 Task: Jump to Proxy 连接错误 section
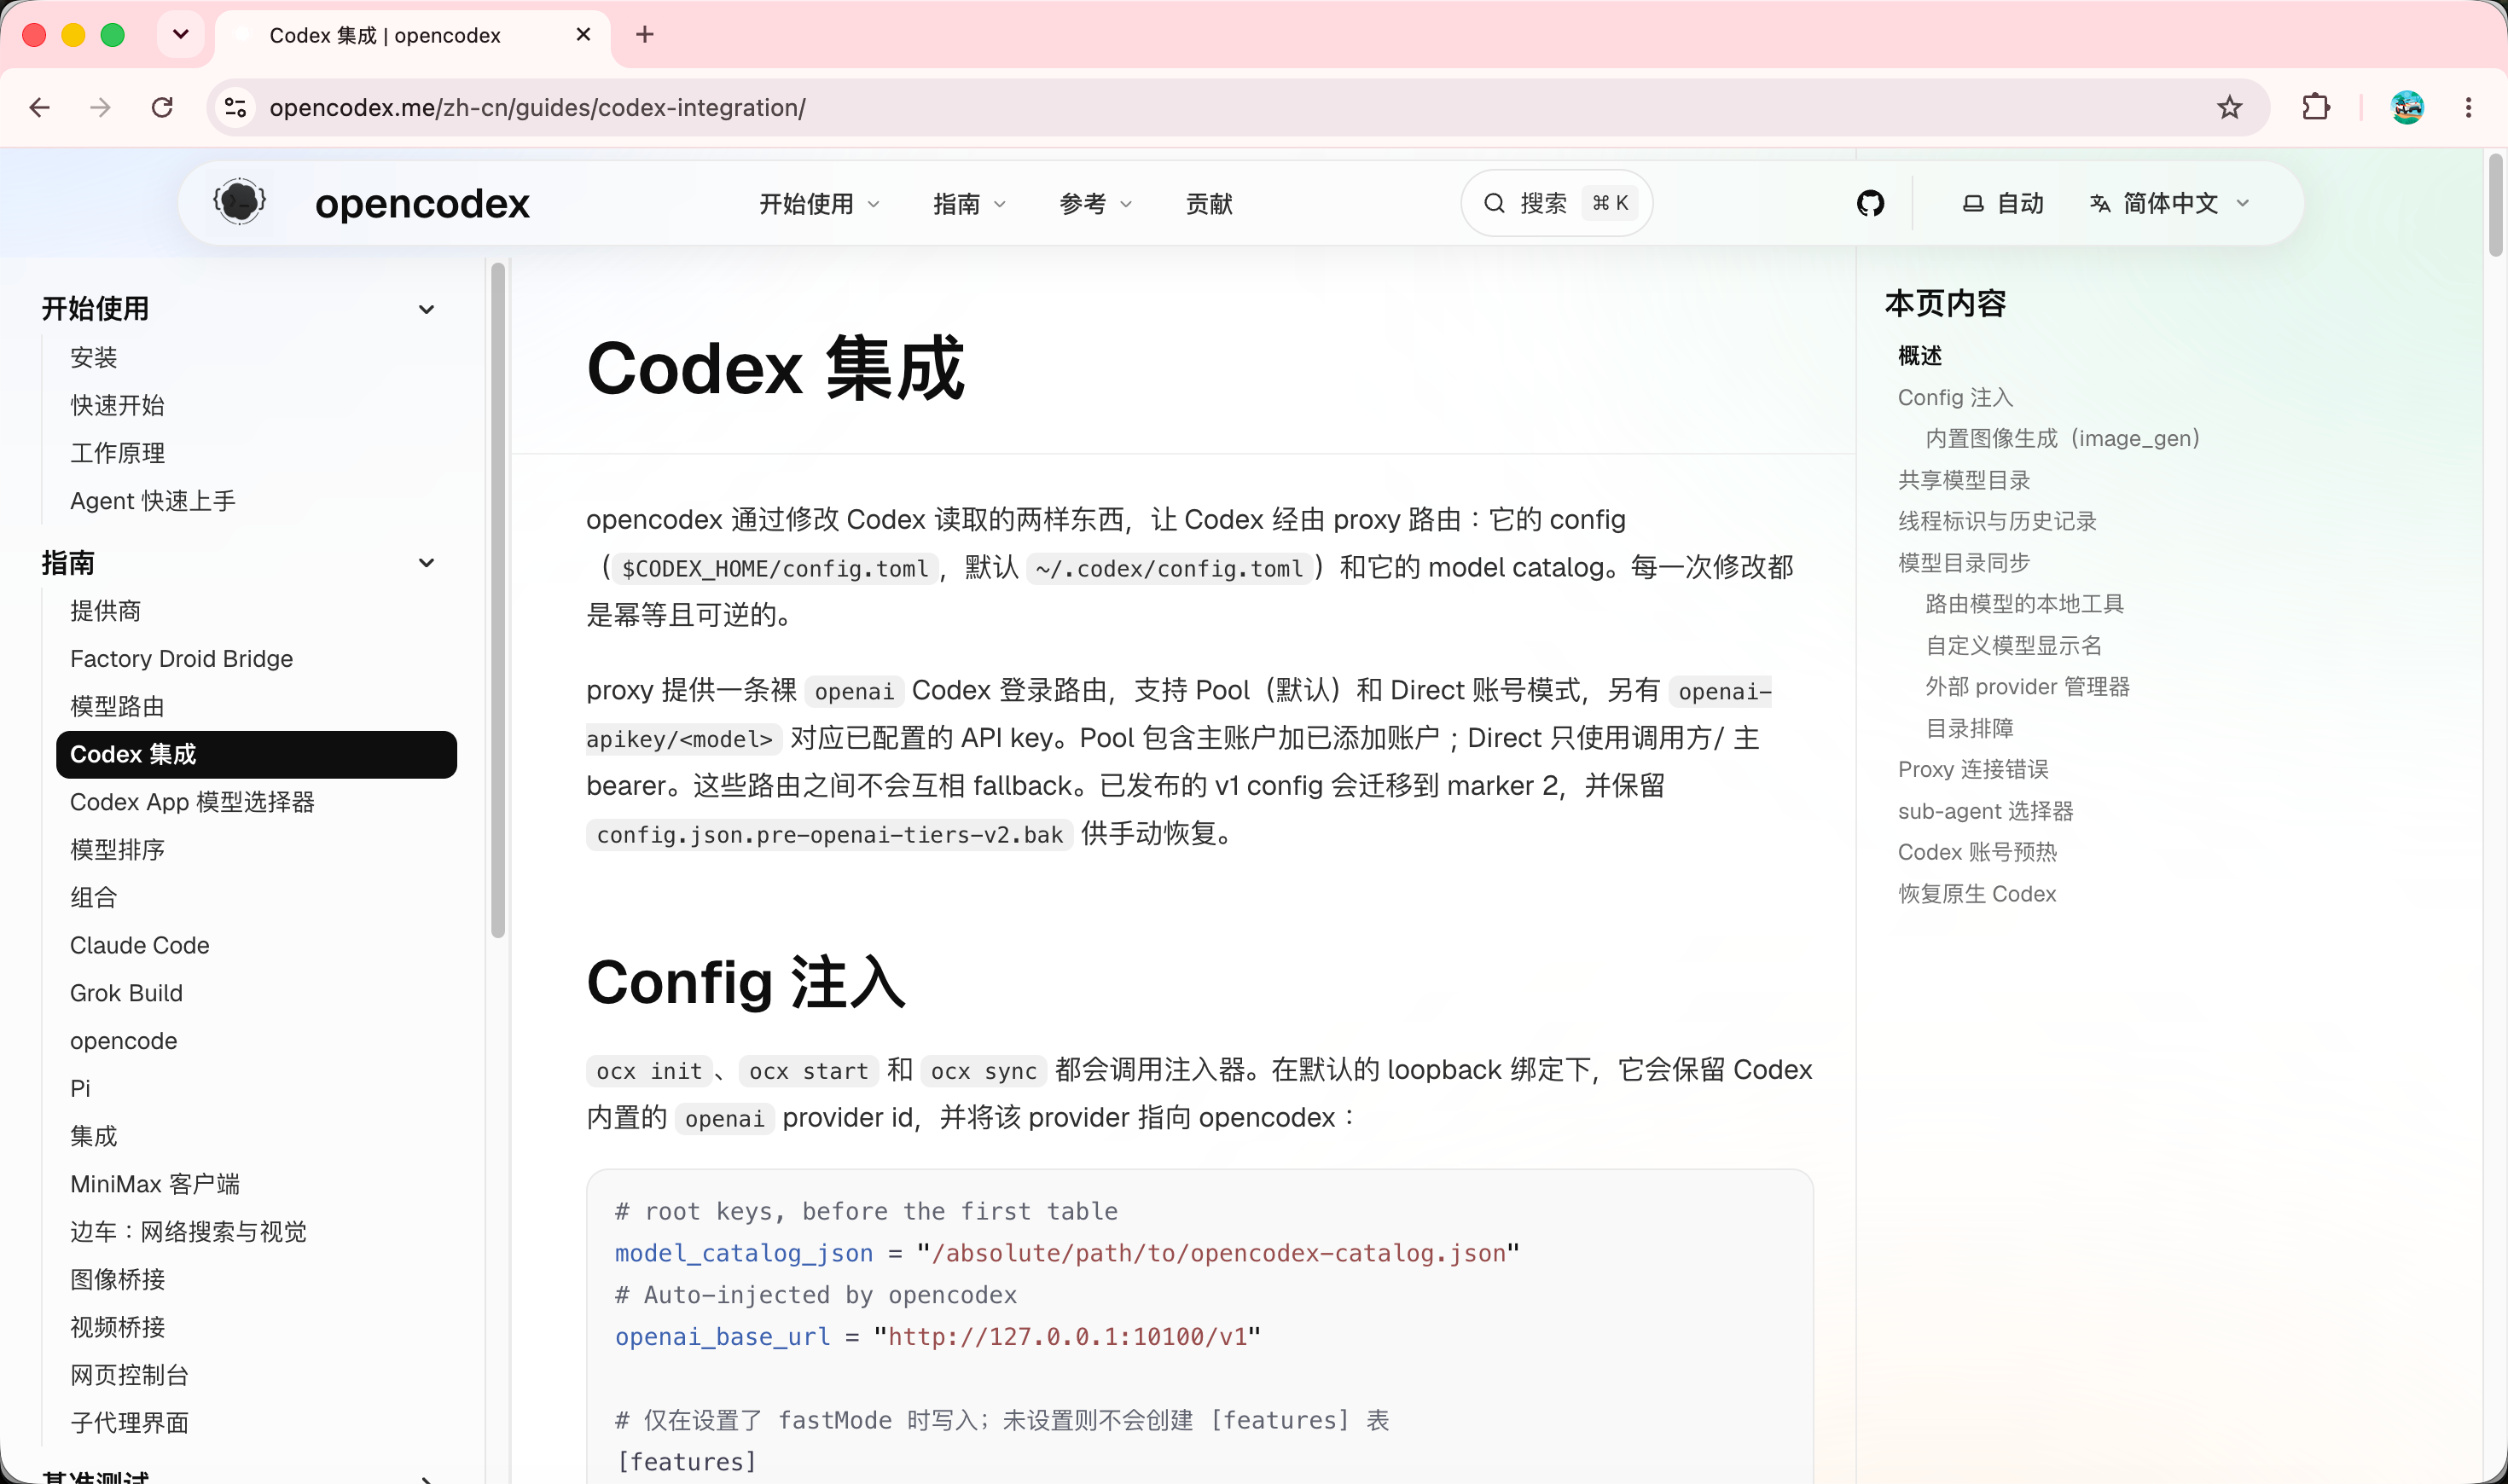tap(1973, 770)
